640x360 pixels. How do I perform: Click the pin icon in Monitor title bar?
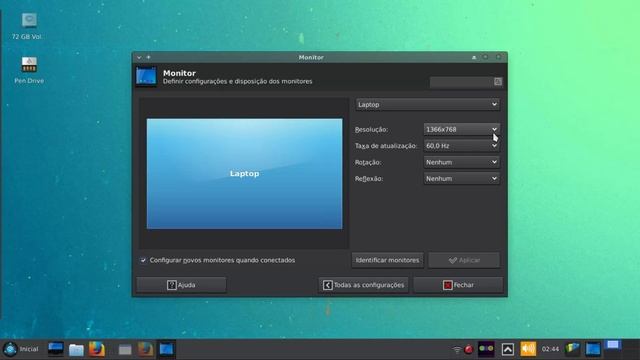(x=149, y=58)
